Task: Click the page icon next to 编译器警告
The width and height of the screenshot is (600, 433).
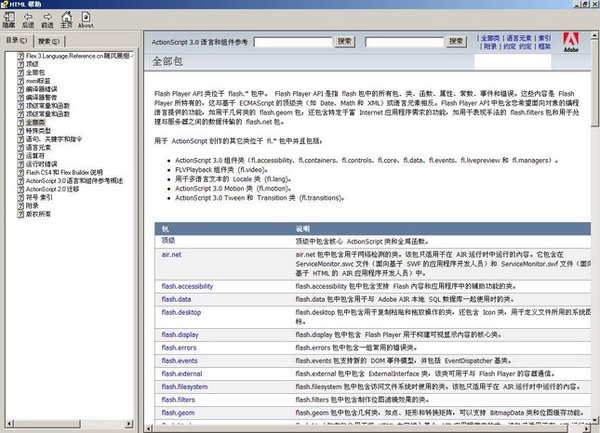Action: click(21, 98)
